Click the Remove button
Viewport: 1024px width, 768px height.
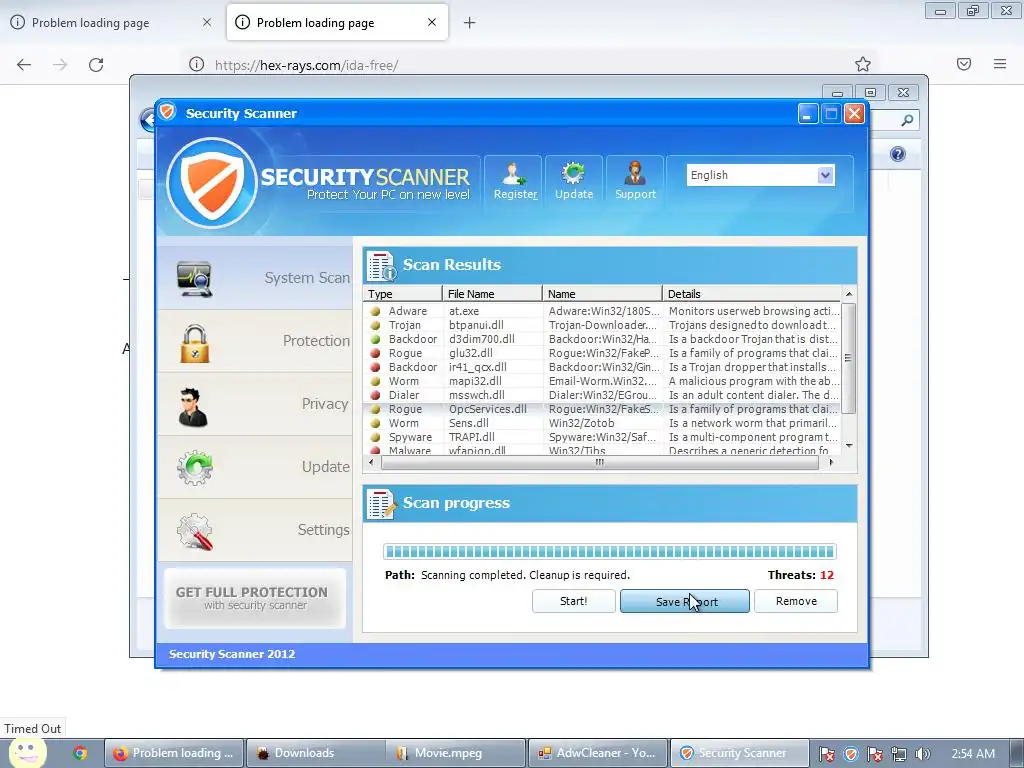point(796,601)
